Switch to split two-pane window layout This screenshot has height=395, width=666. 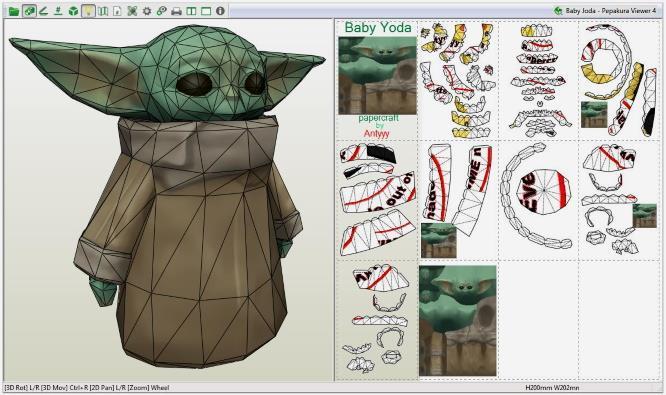(191, 11)
